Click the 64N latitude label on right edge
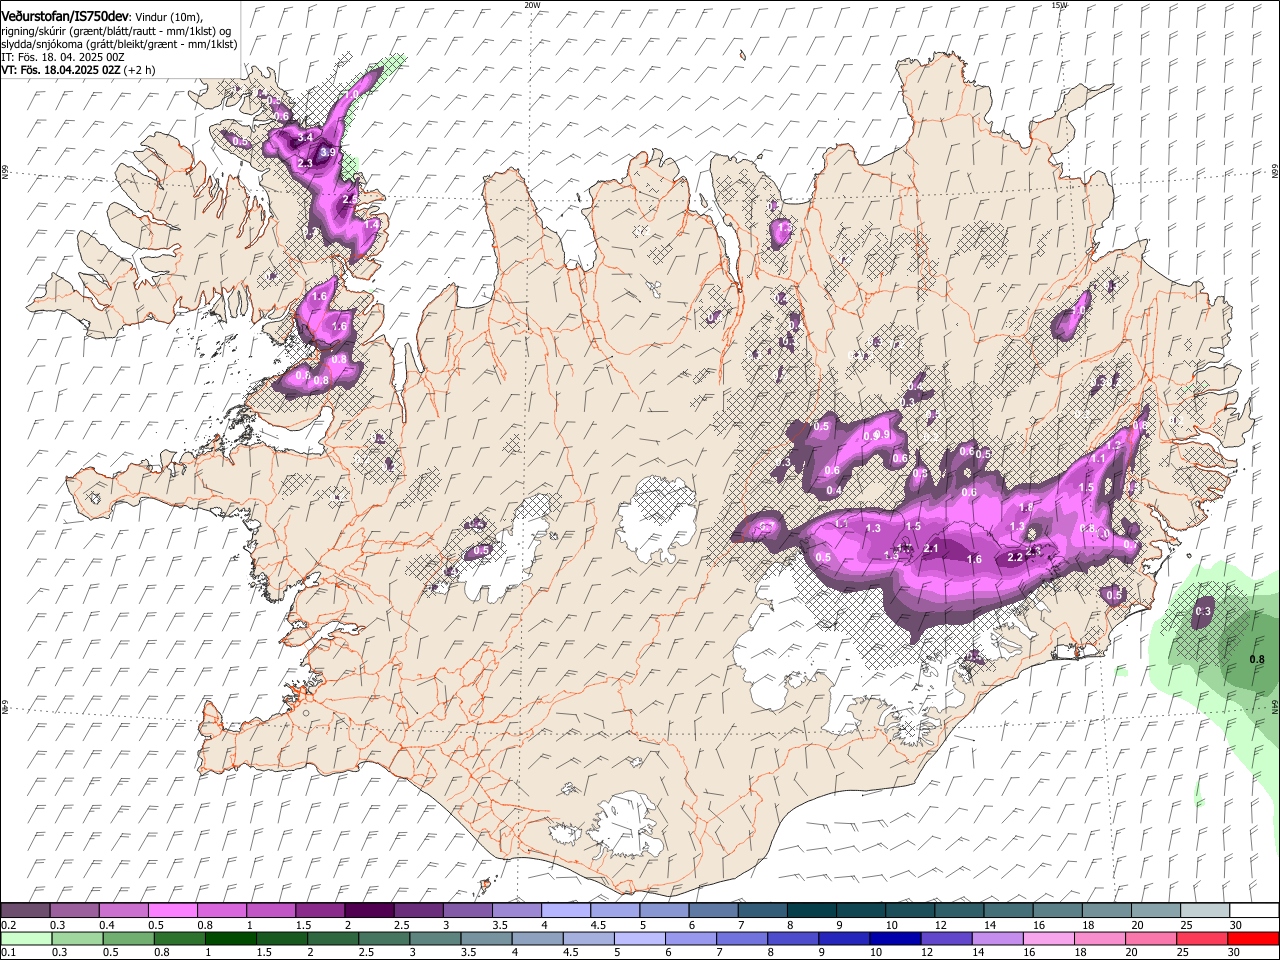 click(1274, 705)
